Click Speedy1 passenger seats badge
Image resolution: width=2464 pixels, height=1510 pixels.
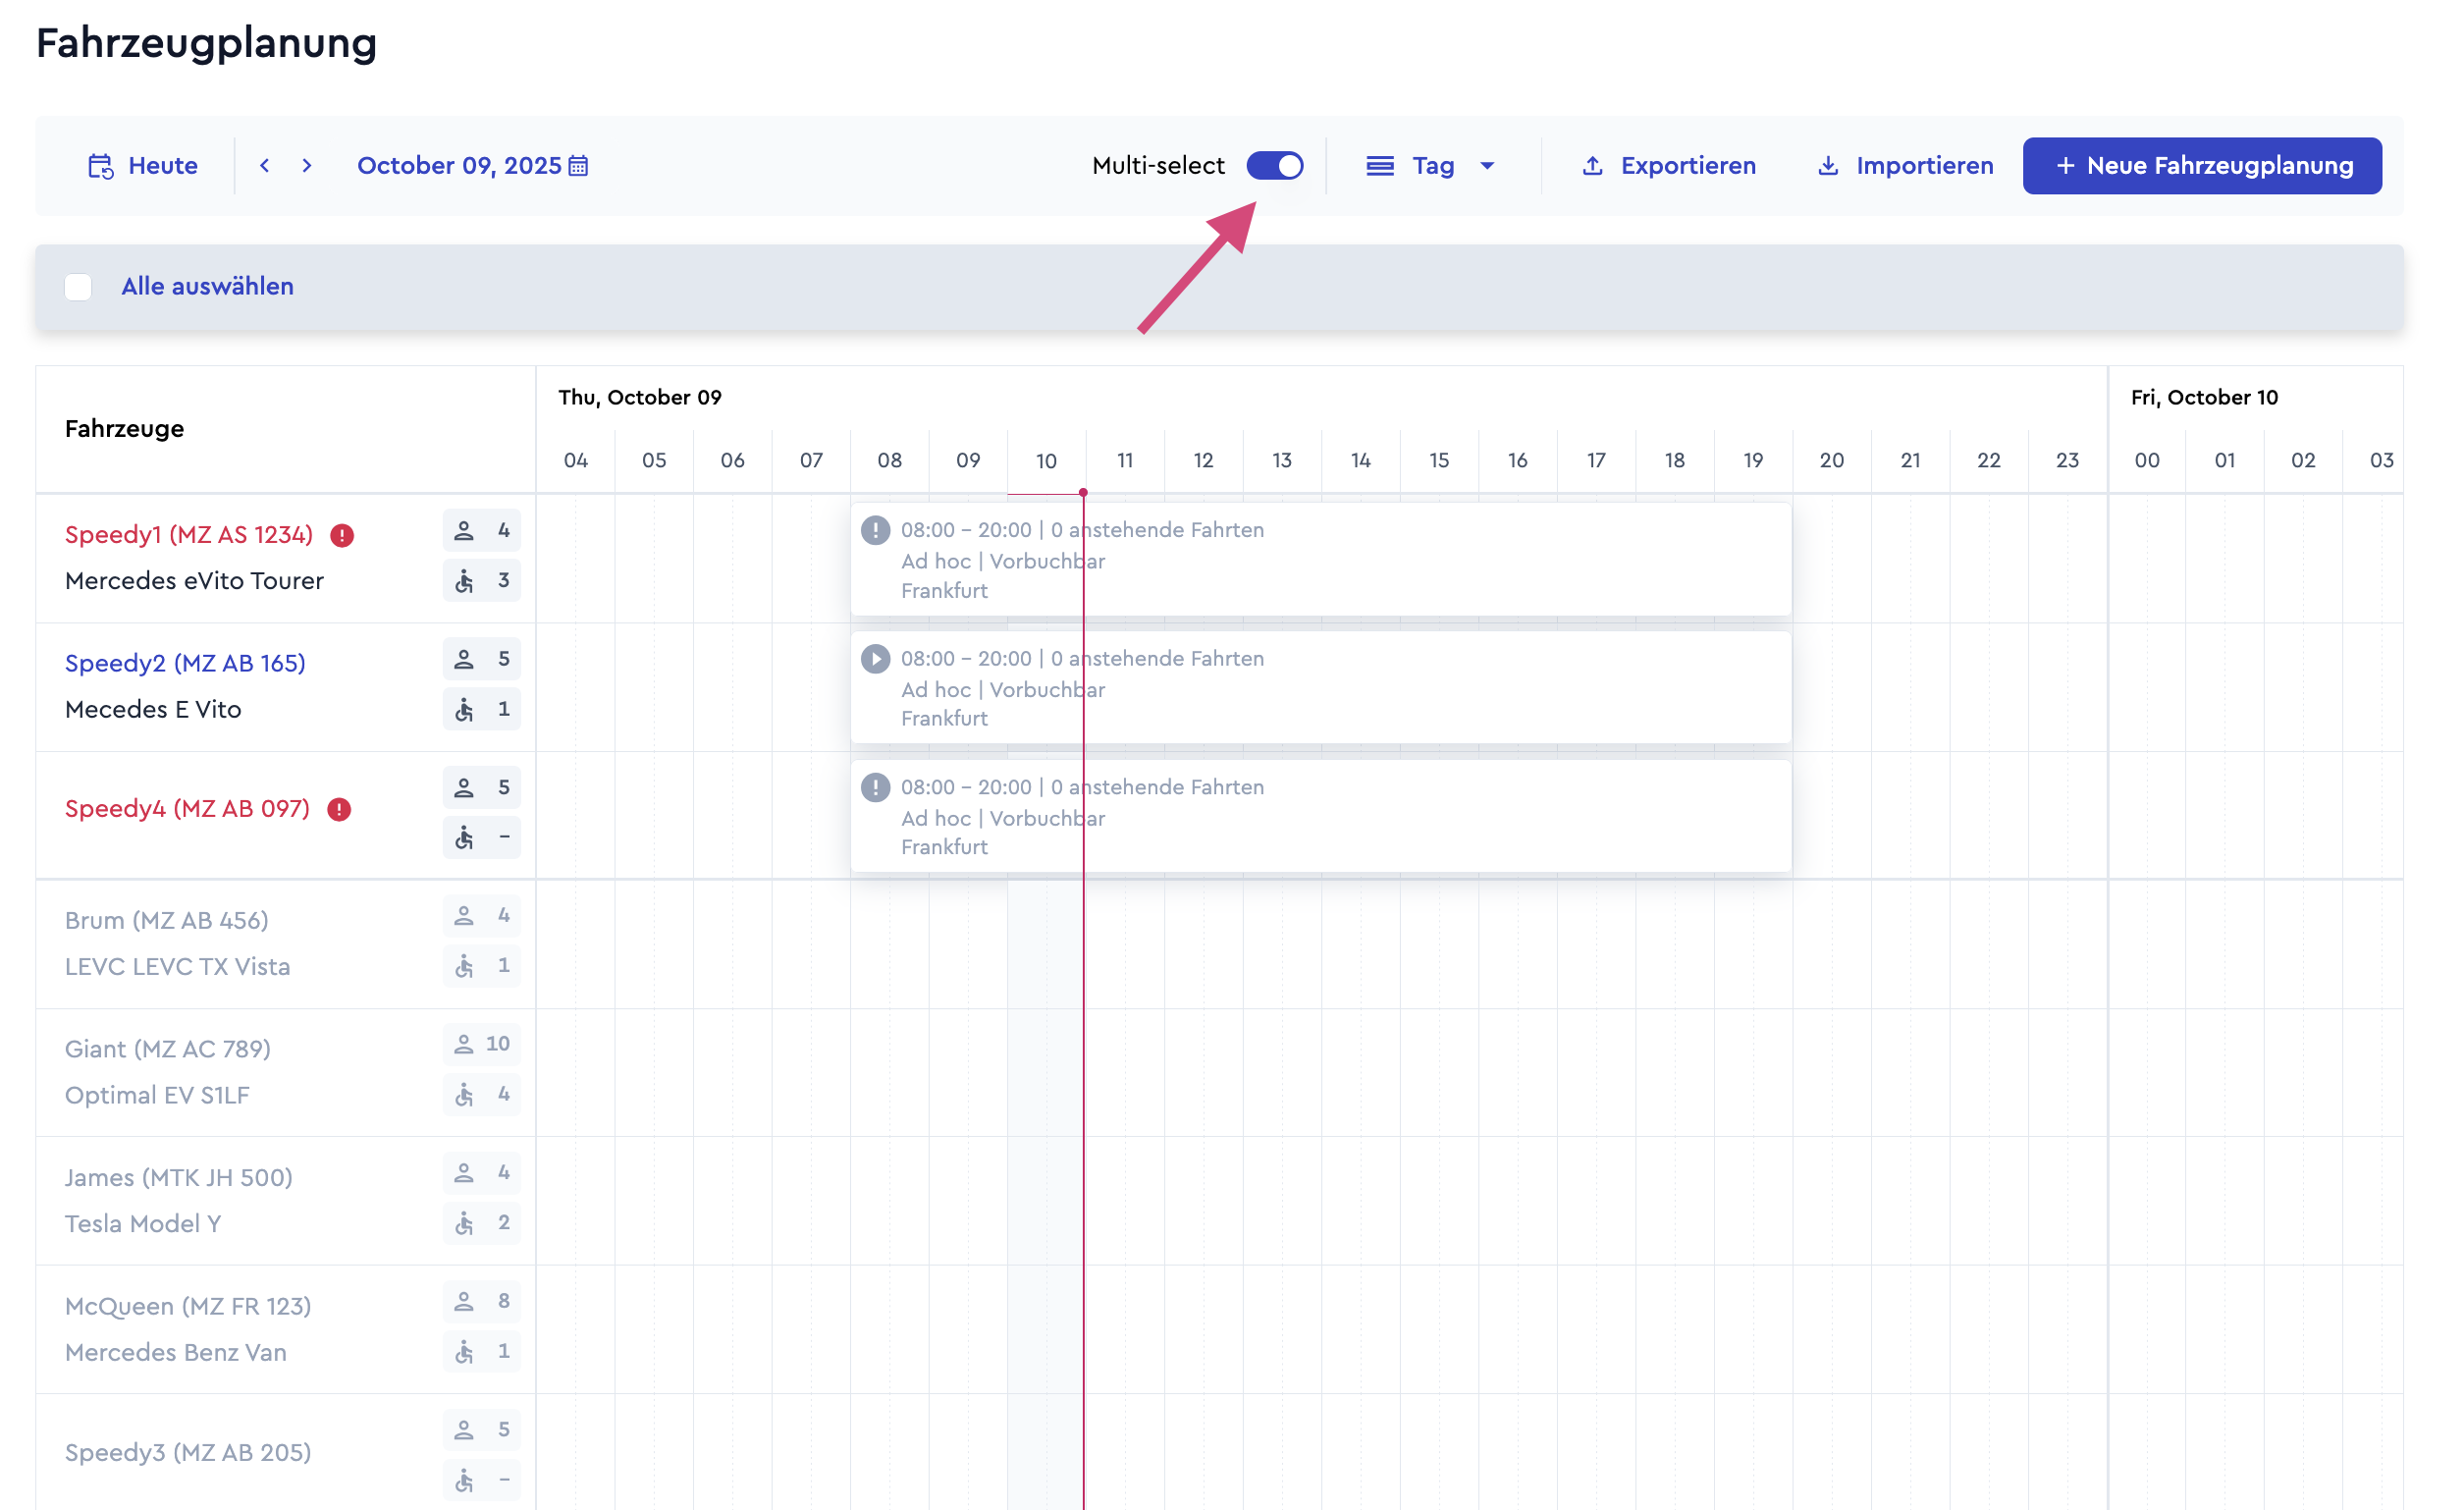[482, 531]
